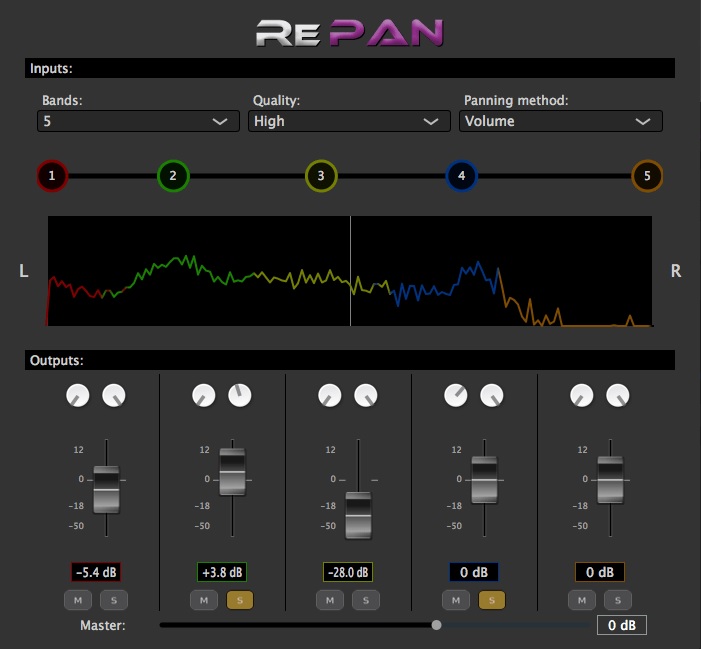Image resolution: width=701 pixels, height=649 pixels.
Task: Click the Master volume slider handle
Action: click(x=436, y=625)
